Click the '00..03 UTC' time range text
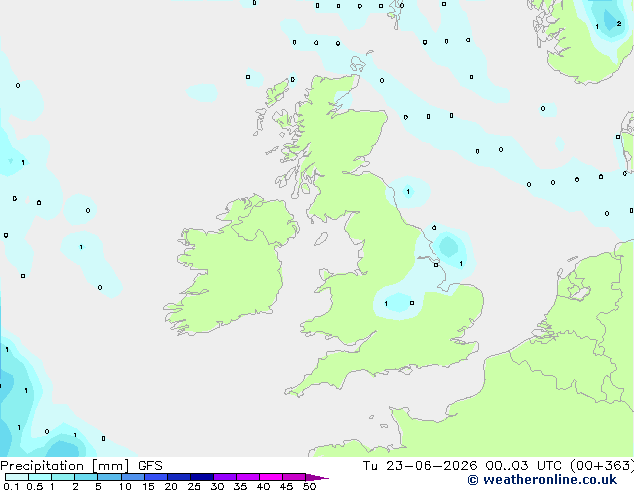The image size is (634, 490). 524,466
